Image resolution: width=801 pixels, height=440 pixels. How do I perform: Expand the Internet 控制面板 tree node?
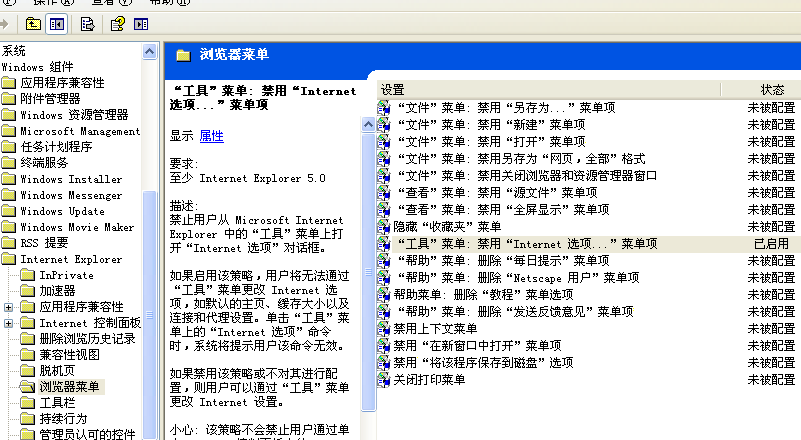click(10, 323)
